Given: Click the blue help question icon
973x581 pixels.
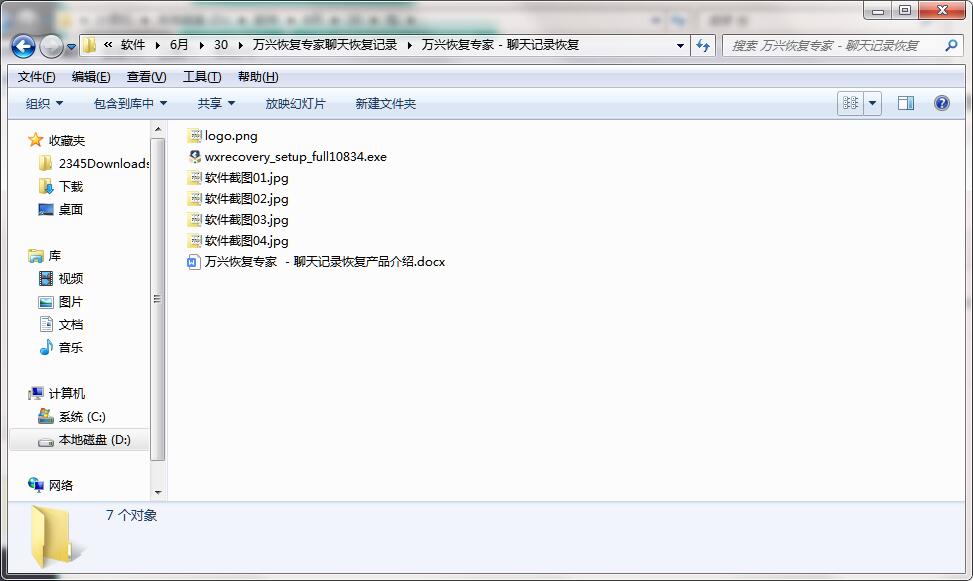Looking at the screenshot, I should (941, 103).
